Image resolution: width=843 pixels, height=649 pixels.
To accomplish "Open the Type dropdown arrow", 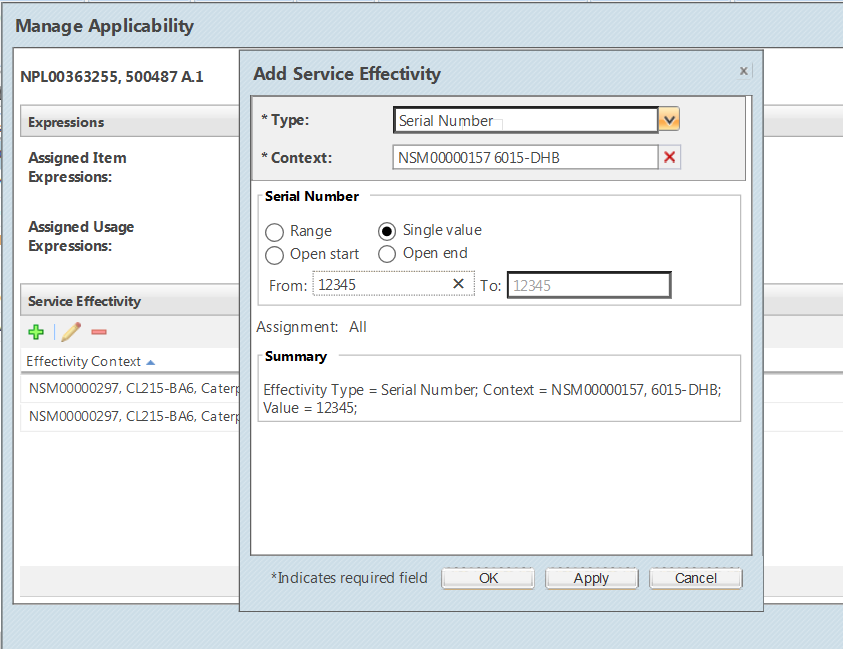I will (670, 120).
